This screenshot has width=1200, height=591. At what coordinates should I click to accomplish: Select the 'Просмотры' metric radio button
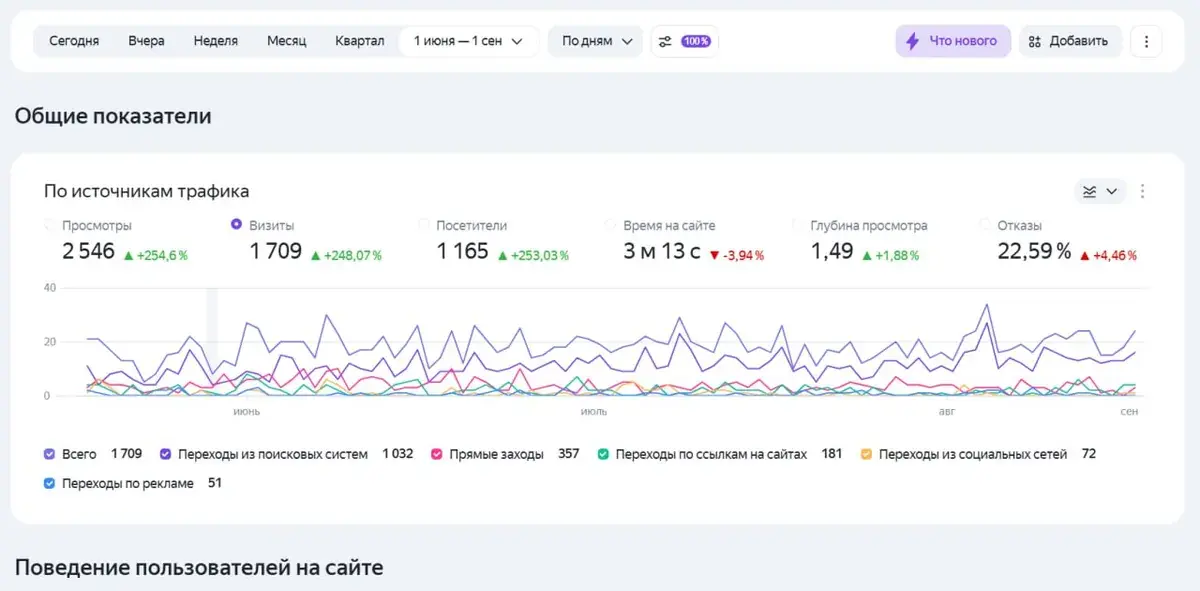(x=50, y=225)
